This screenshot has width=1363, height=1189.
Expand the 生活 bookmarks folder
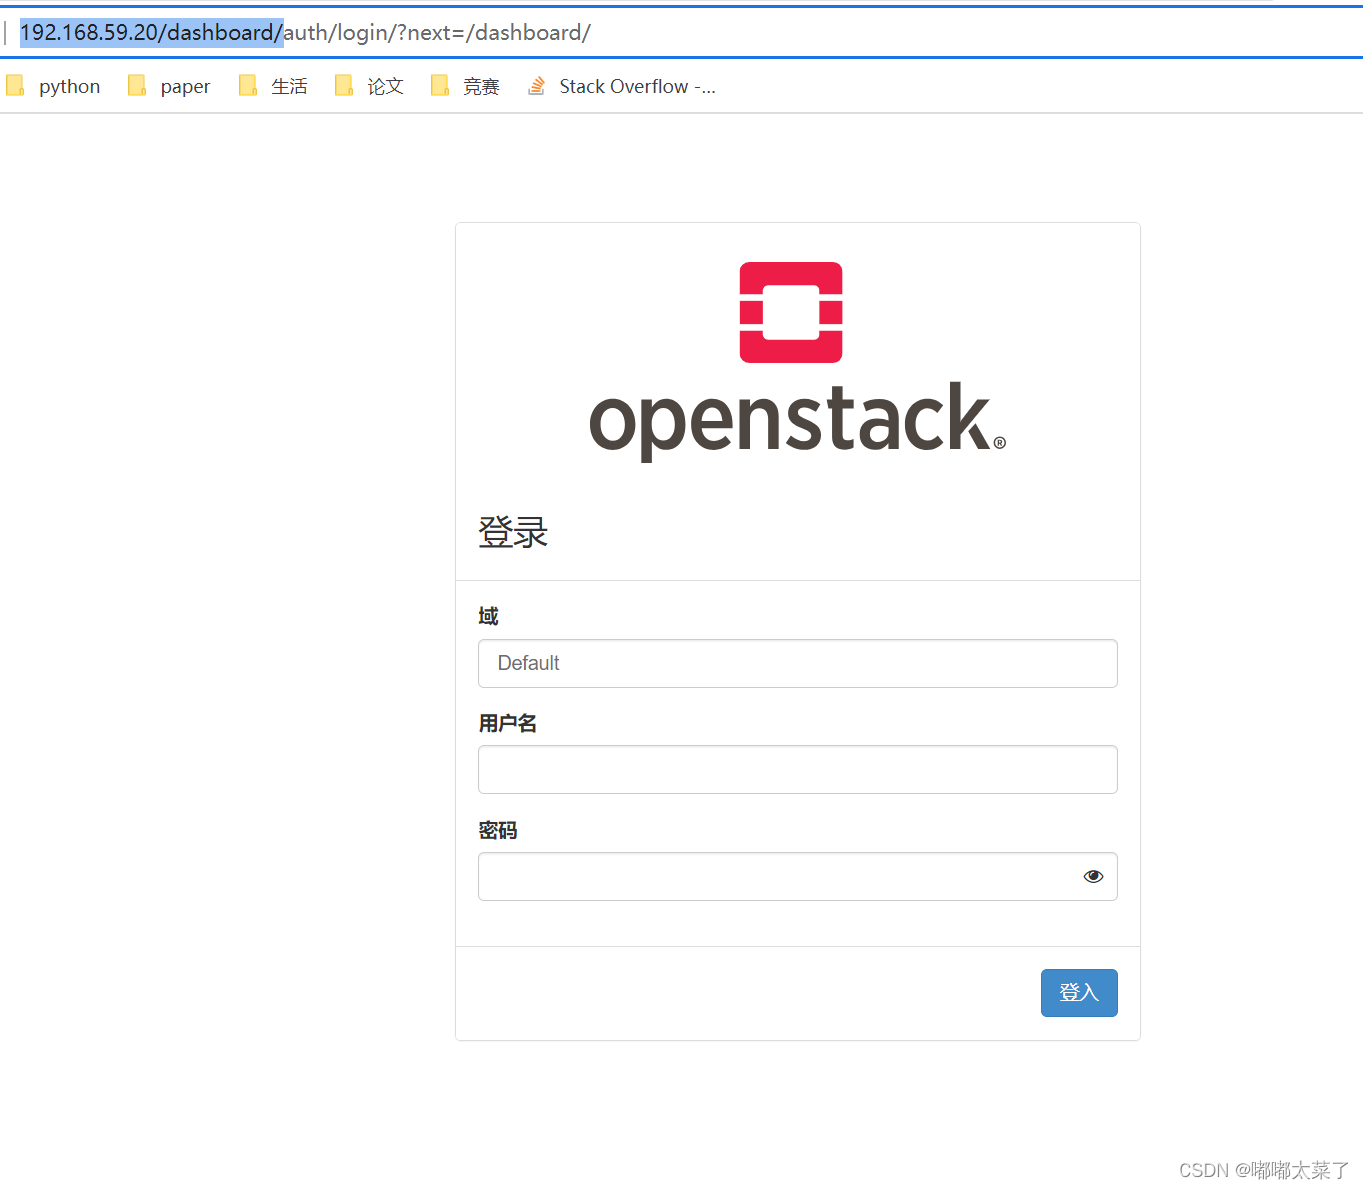291,86
